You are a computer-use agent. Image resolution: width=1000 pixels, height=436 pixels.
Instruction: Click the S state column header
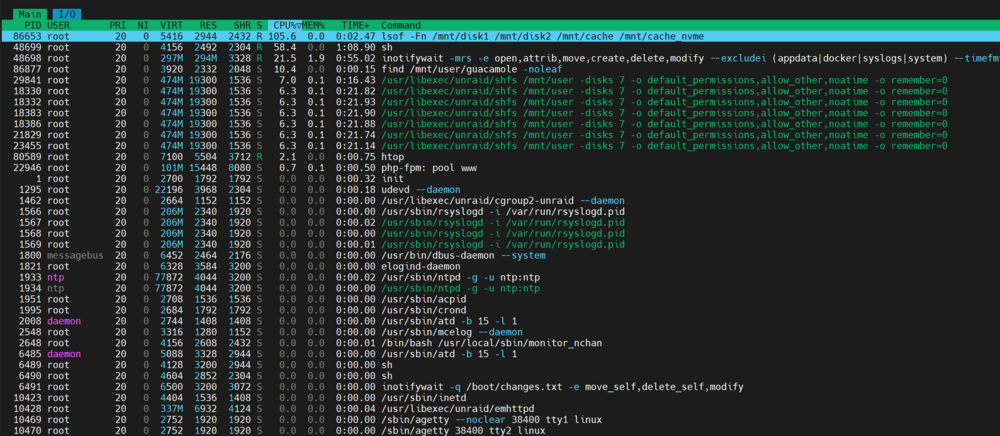coord(259,25)
